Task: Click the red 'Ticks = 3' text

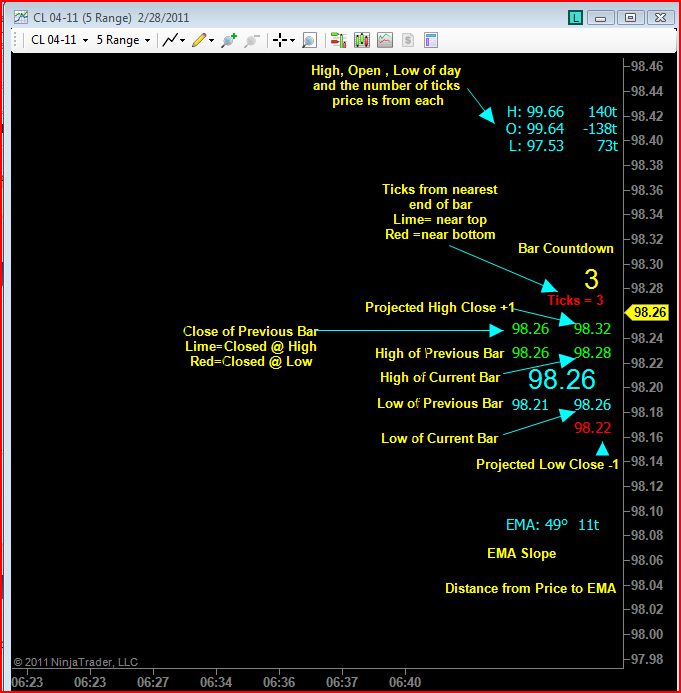Action: click(x=575, y=300)
